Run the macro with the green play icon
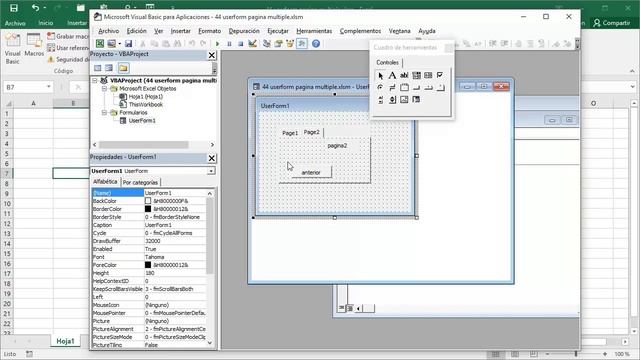 (x=217, y=43)
